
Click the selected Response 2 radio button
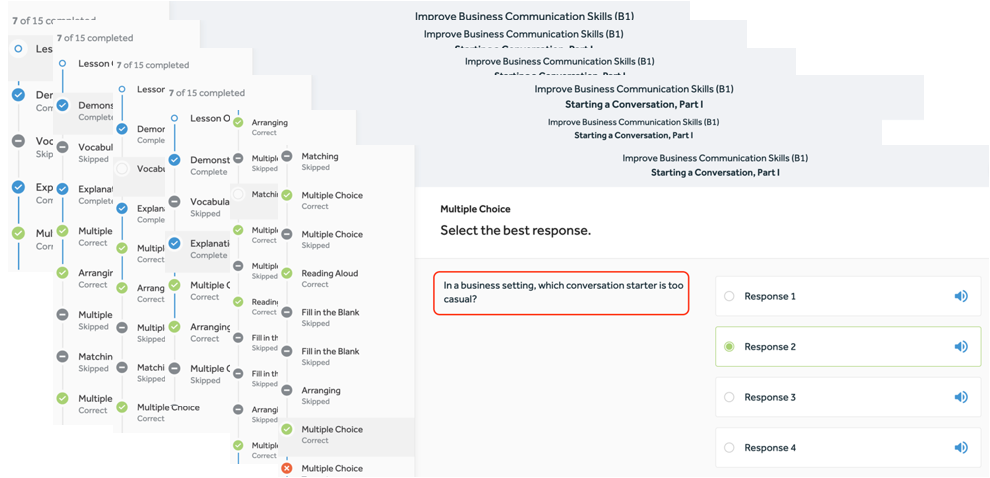pos(729,347)
